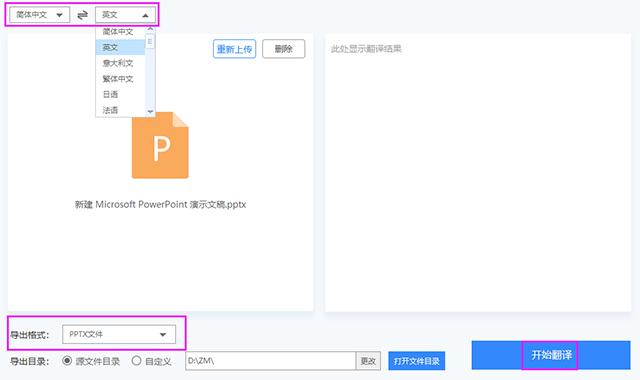Screen dimensions: 640x380
Task: Select 英文 in the language list
Action: pyautogui.click(x=120, y=47)
